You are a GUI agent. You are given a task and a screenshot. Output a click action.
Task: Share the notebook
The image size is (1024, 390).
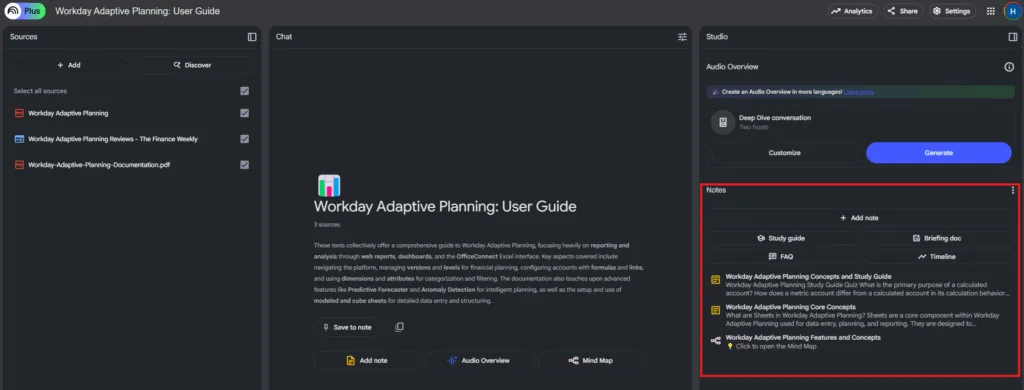[903, 11]
